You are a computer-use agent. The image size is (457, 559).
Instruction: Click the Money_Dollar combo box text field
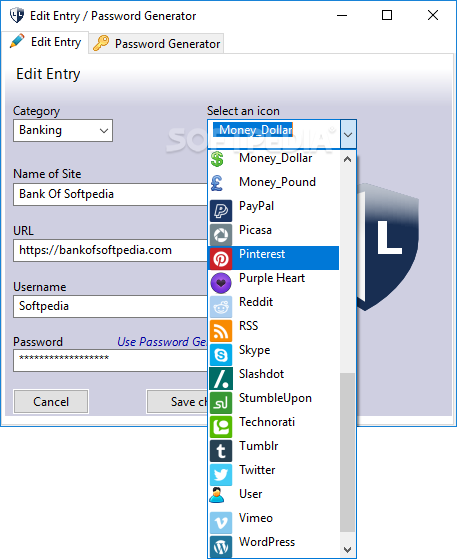[x=274, y=134]
